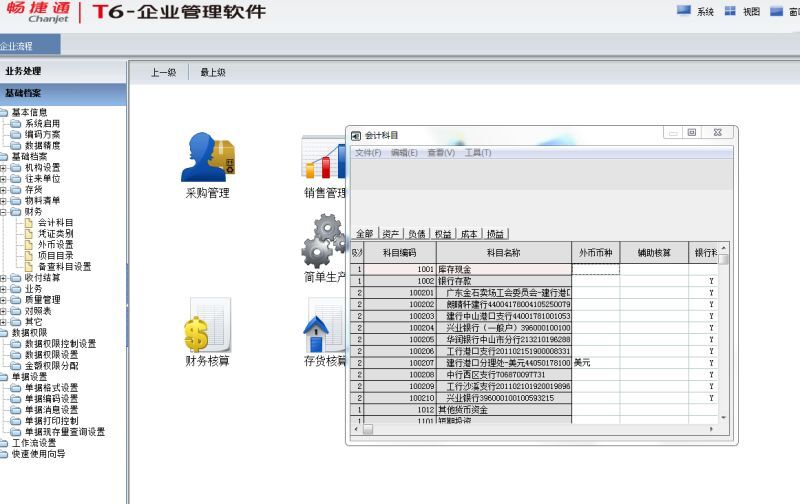Collapse the 财务 tree node
The width and height of the screenshot is (800, 504).
[x=4, y=212]
